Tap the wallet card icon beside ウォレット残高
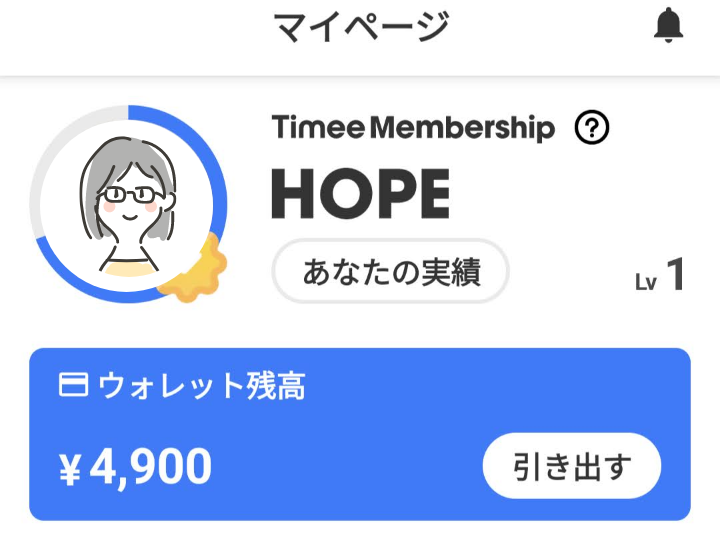This screenshot has width=720, height=553. point(74,386)
